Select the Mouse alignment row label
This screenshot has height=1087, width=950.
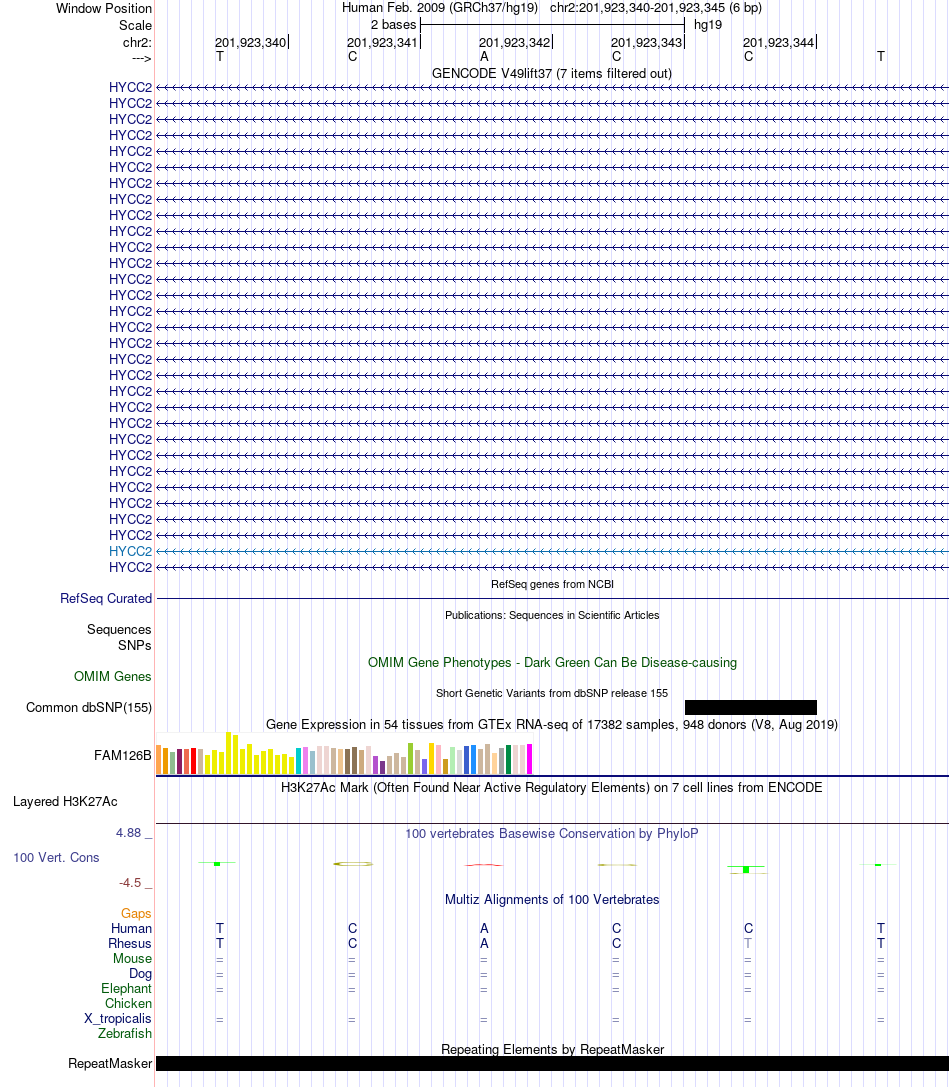click(132, 959)
